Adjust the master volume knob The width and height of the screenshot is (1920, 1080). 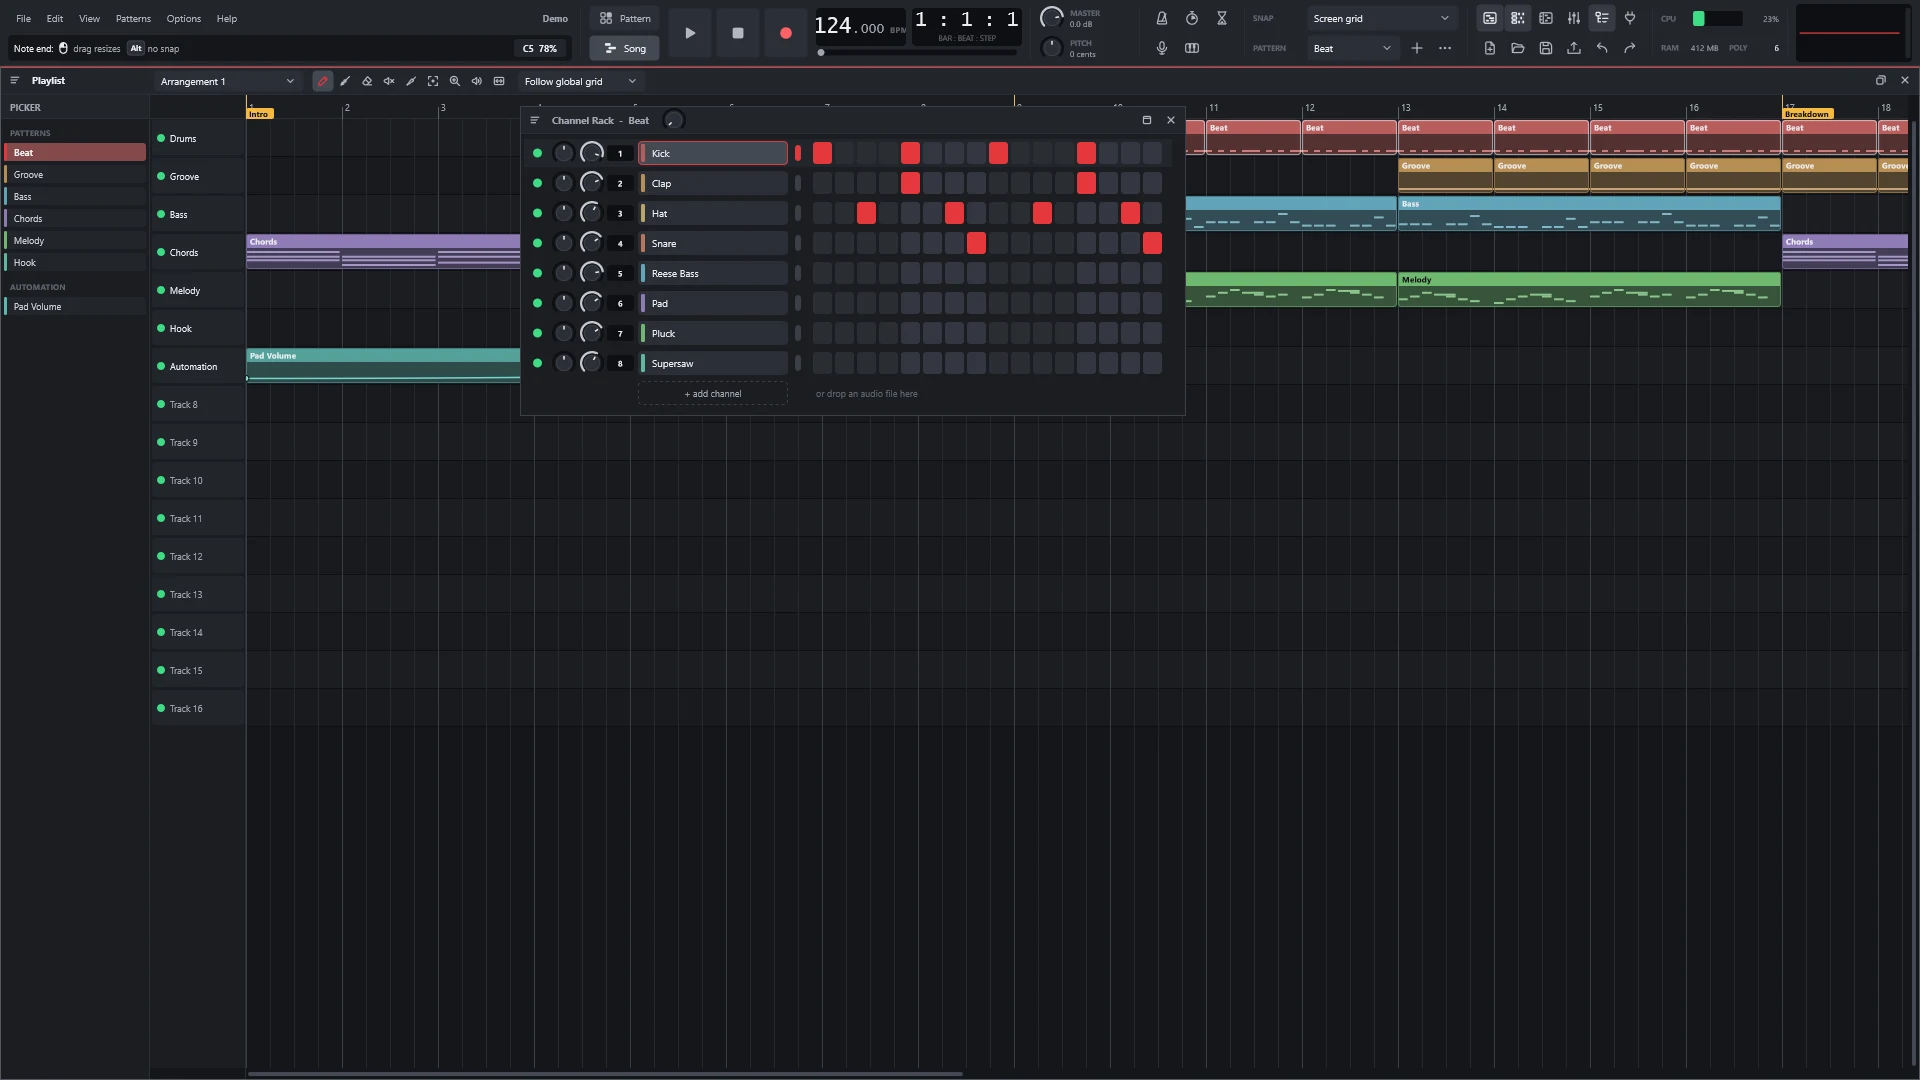(1052, 18)
